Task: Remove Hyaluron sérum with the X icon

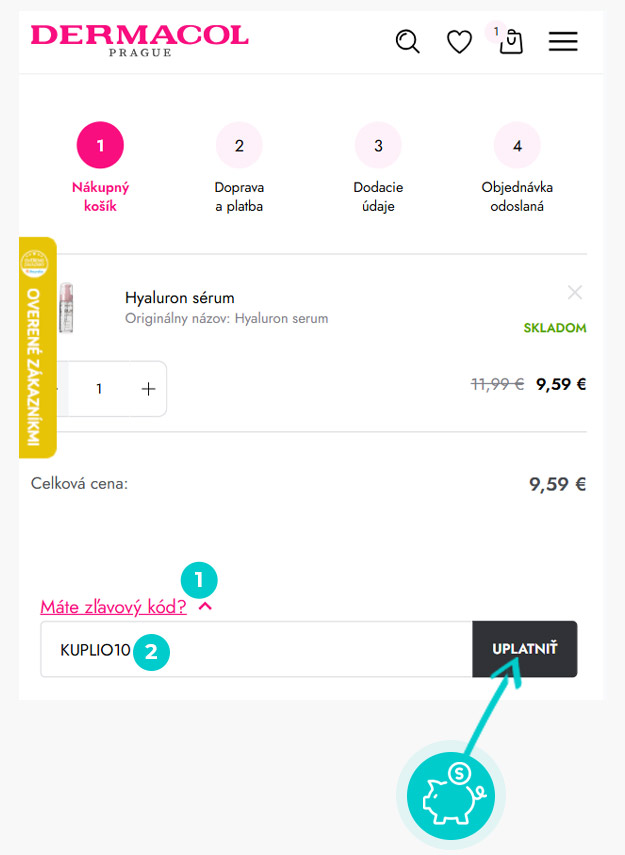Action: coord(575,292)
